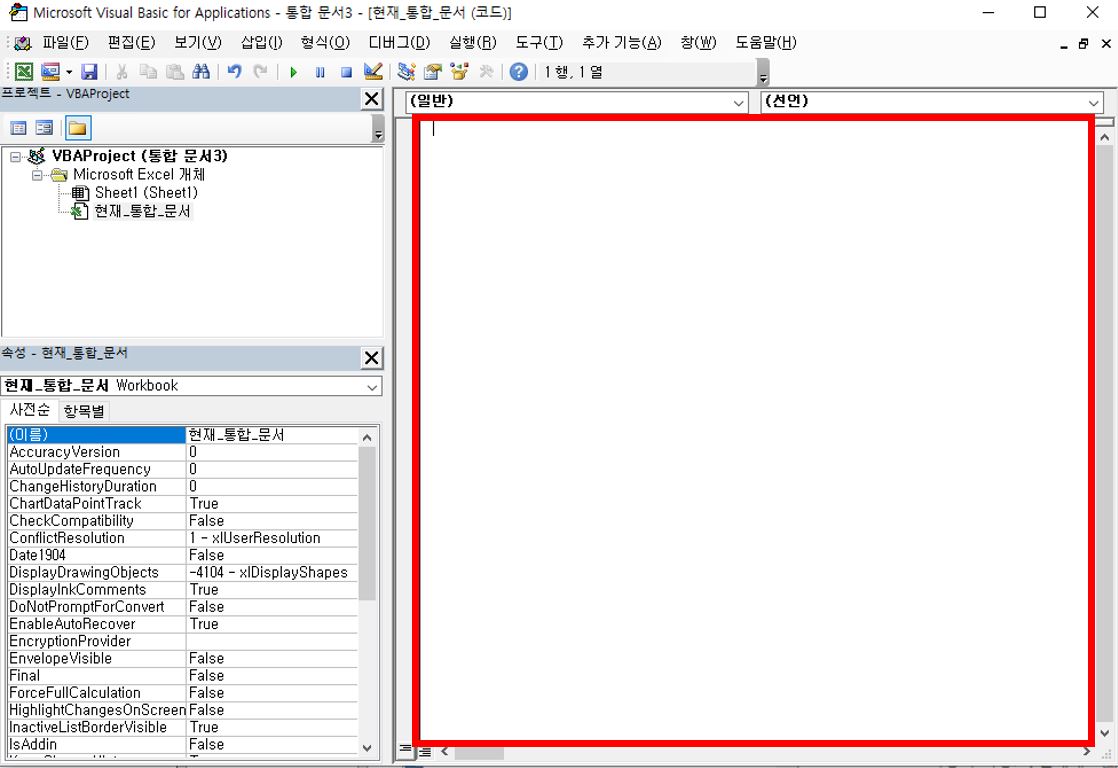Image resolution: width=1118 pixels, height=768 pixels.
Task: Click the Break pause icon
Action: click(x=320, y=72)
